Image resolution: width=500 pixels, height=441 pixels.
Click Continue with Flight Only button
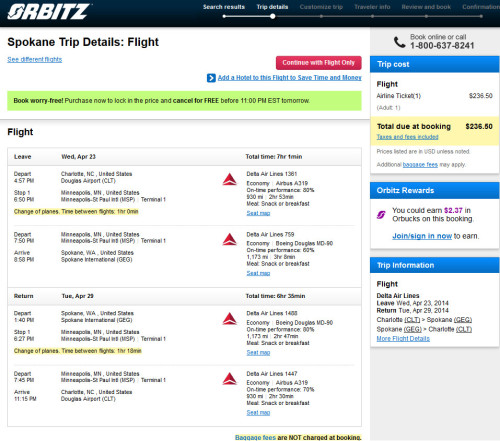pyautogui.click(x=319, y=63)
